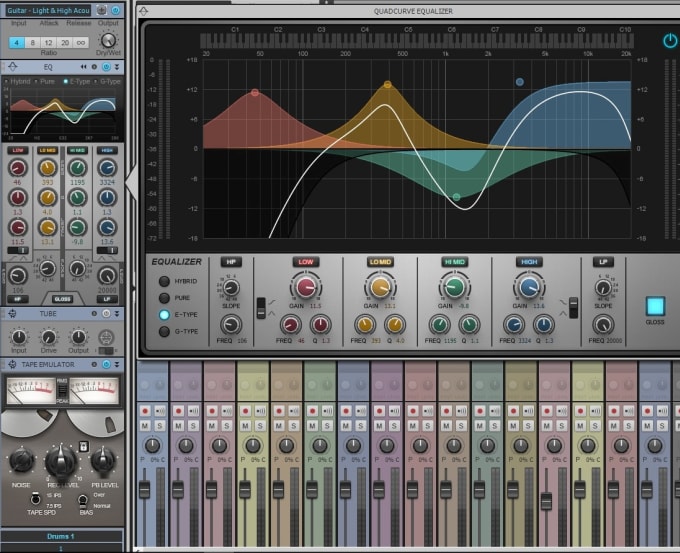Click the tape NOISE knob
The image size is (680, 553).
[21, 461]
